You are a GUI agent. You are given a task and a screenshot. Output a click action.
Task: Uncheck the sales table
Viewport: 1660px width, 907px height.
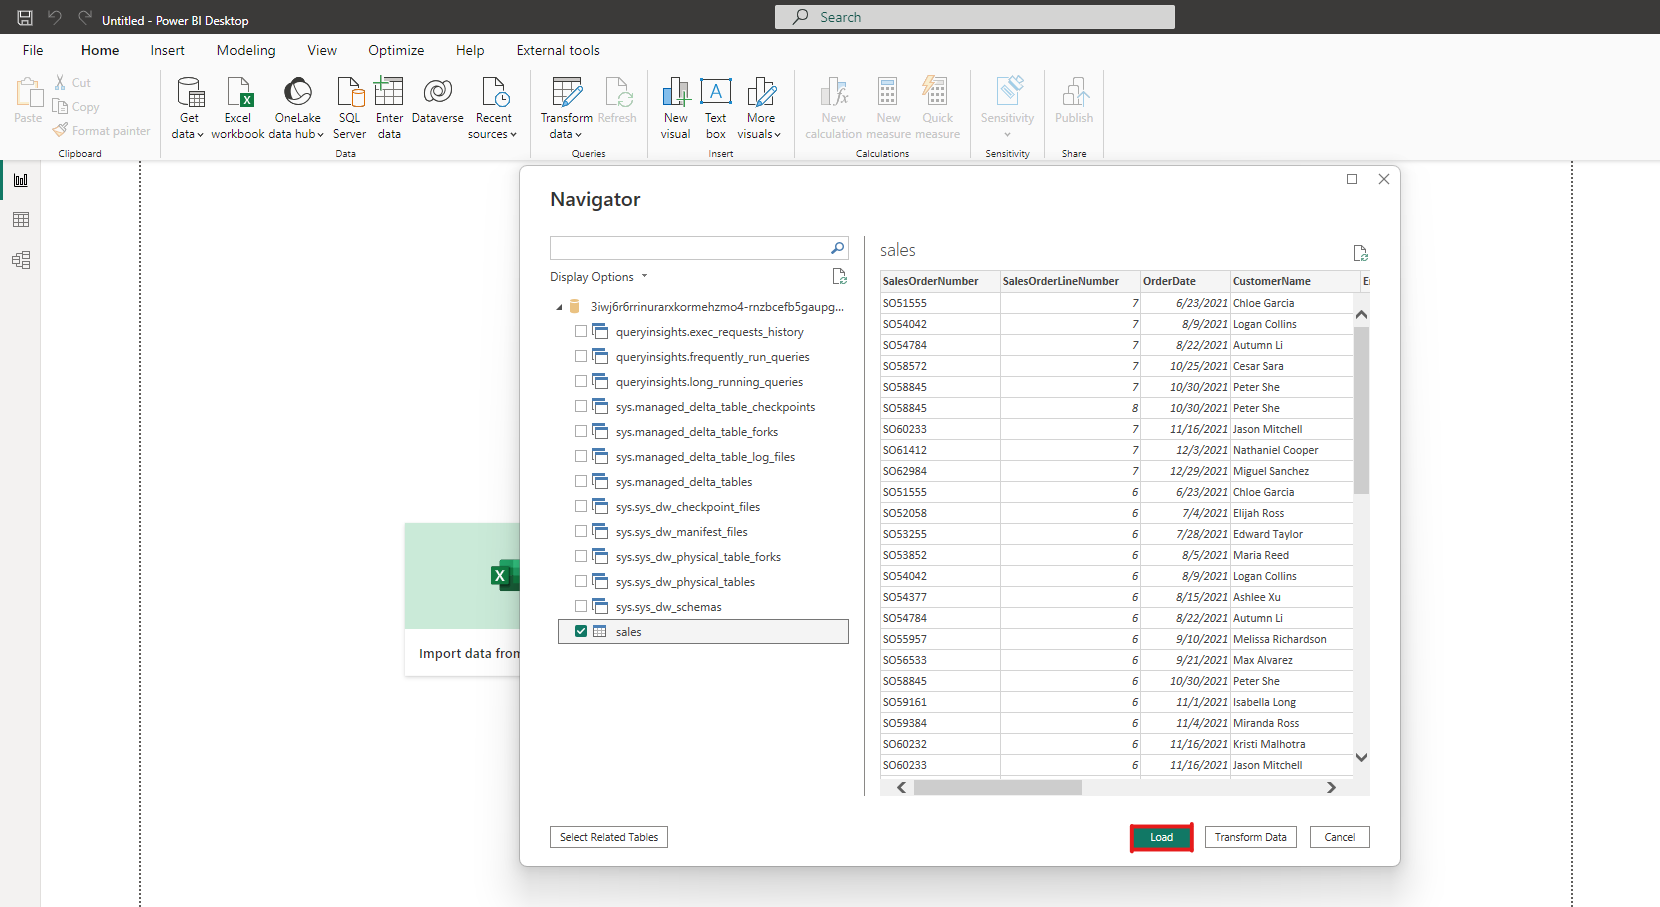[581, 631]
